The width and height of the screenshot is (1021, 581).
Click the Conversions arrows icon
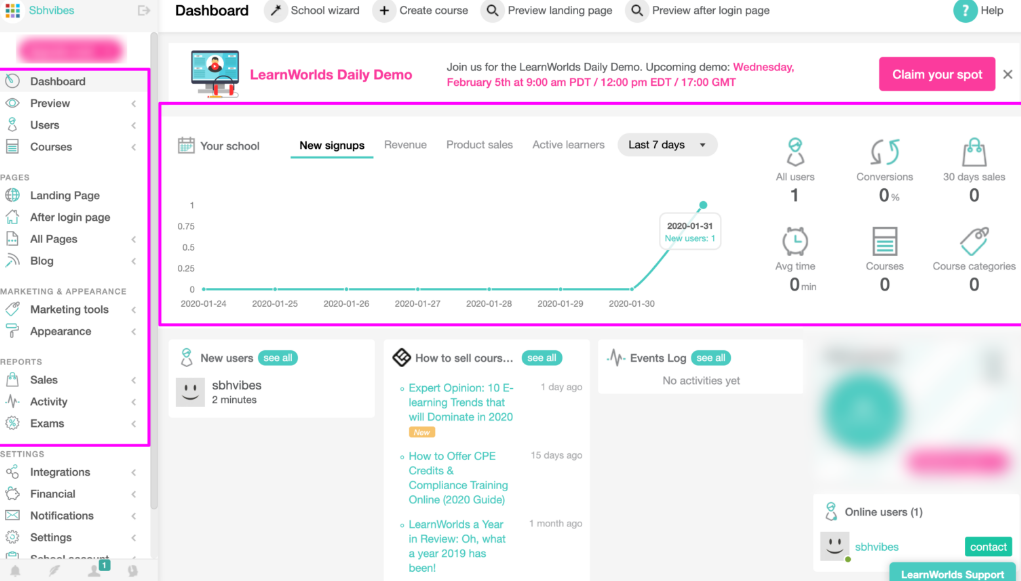pyautogui.click(x=884, y=152)
